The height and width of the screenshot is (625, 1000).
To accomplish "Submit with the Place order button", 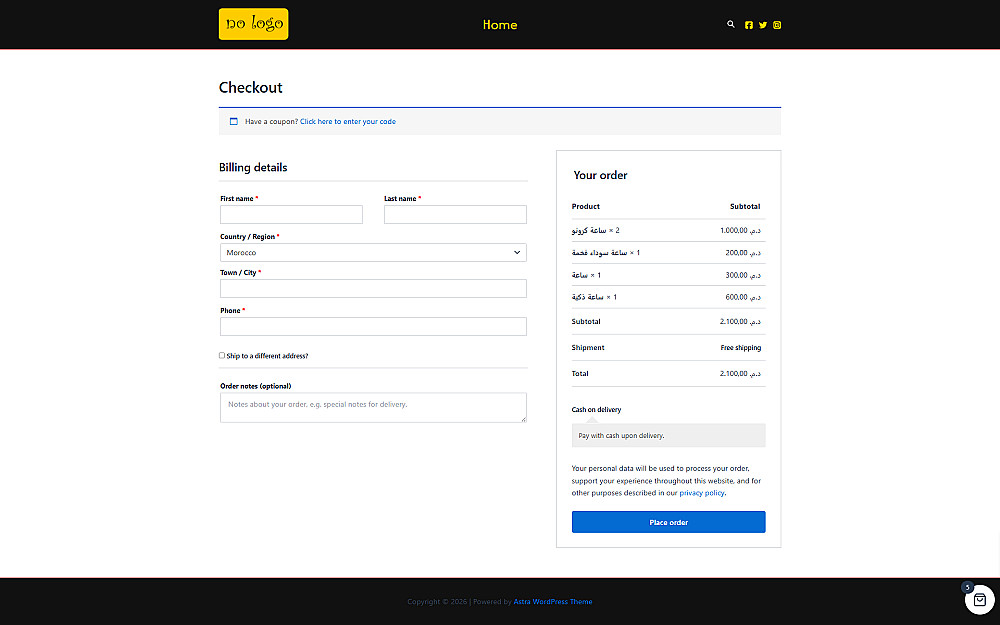I will pos(668,522).
